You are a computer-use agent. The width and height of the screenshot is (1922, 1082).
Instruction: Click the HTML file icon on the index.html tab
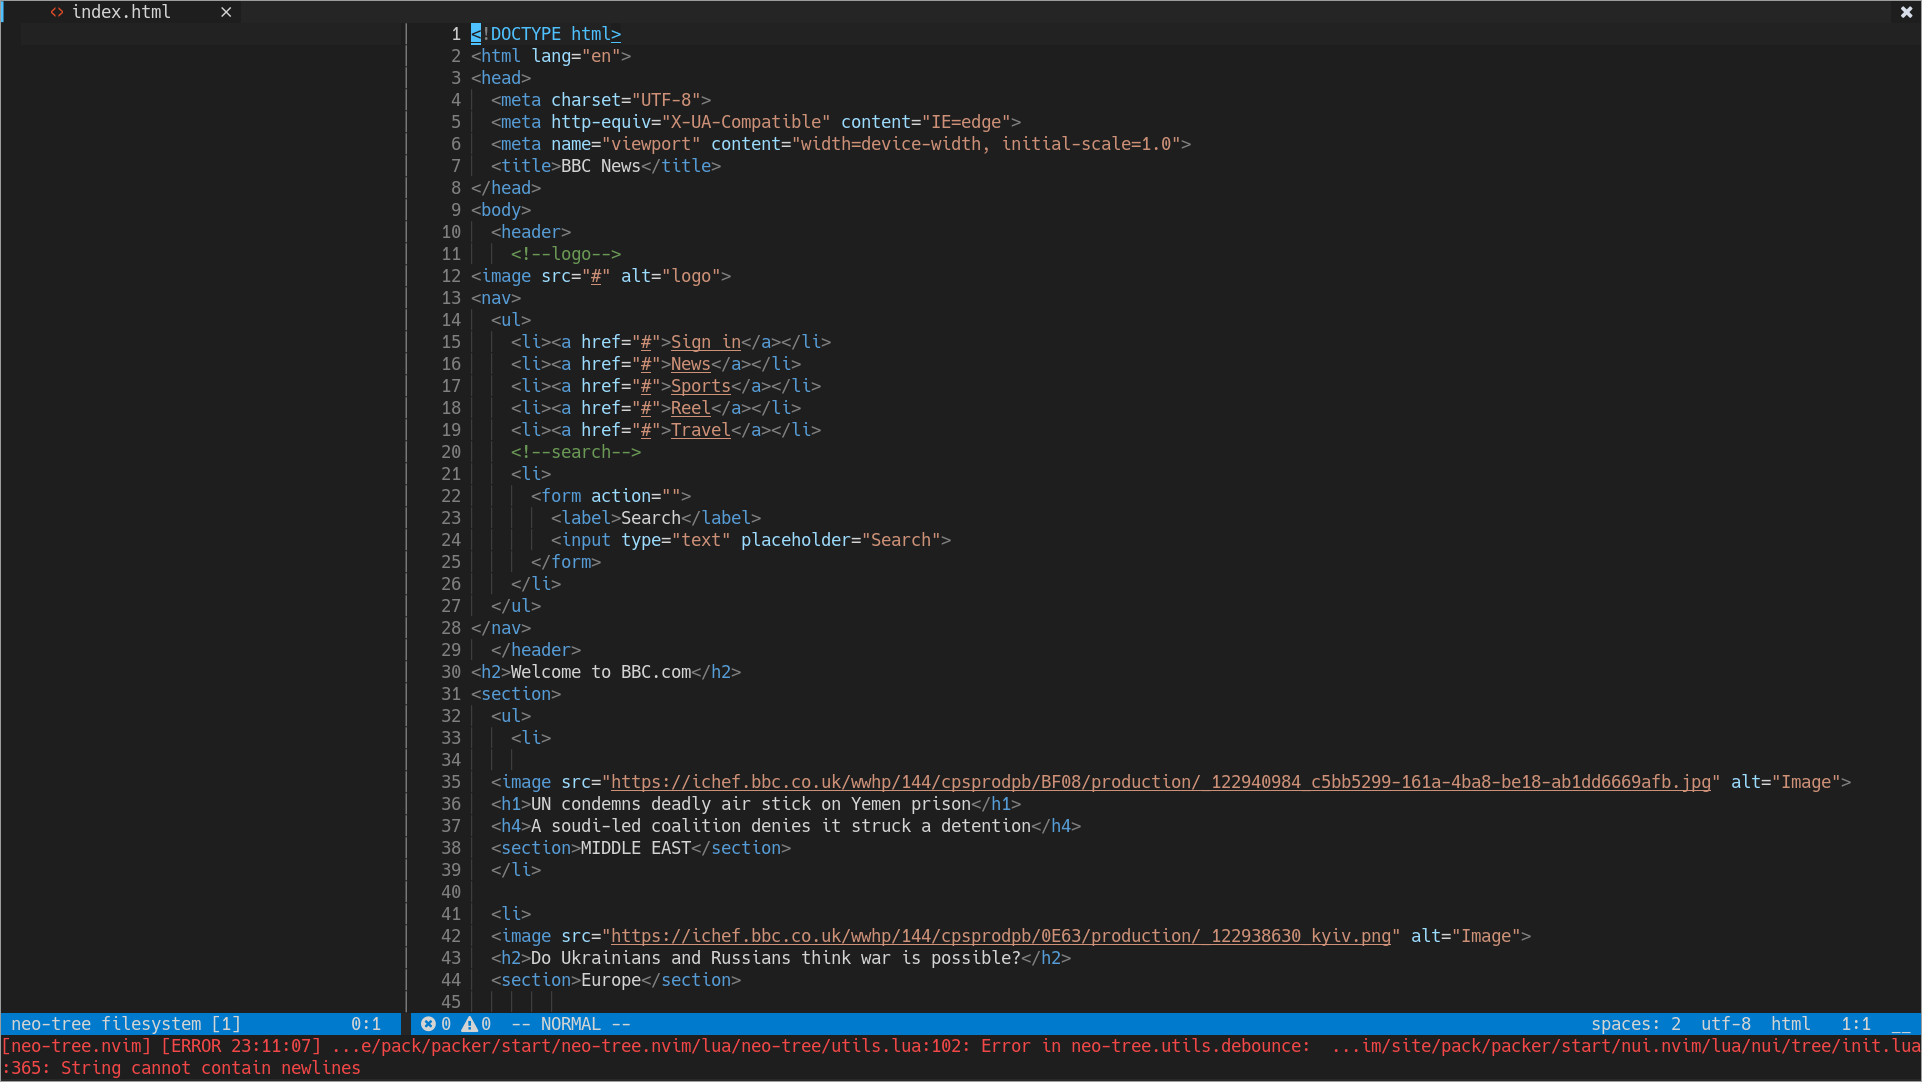pos(57,12)
